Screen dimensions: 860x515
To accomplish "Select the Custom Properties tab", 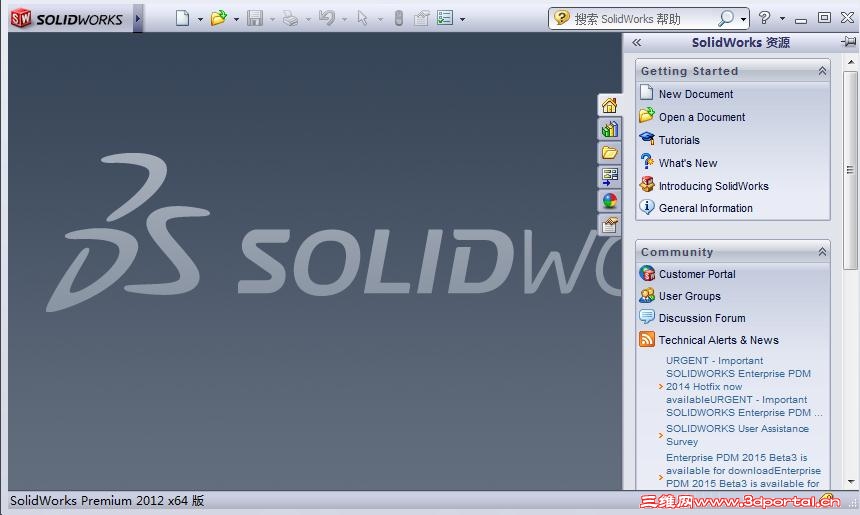I will (x=609, y=225).
